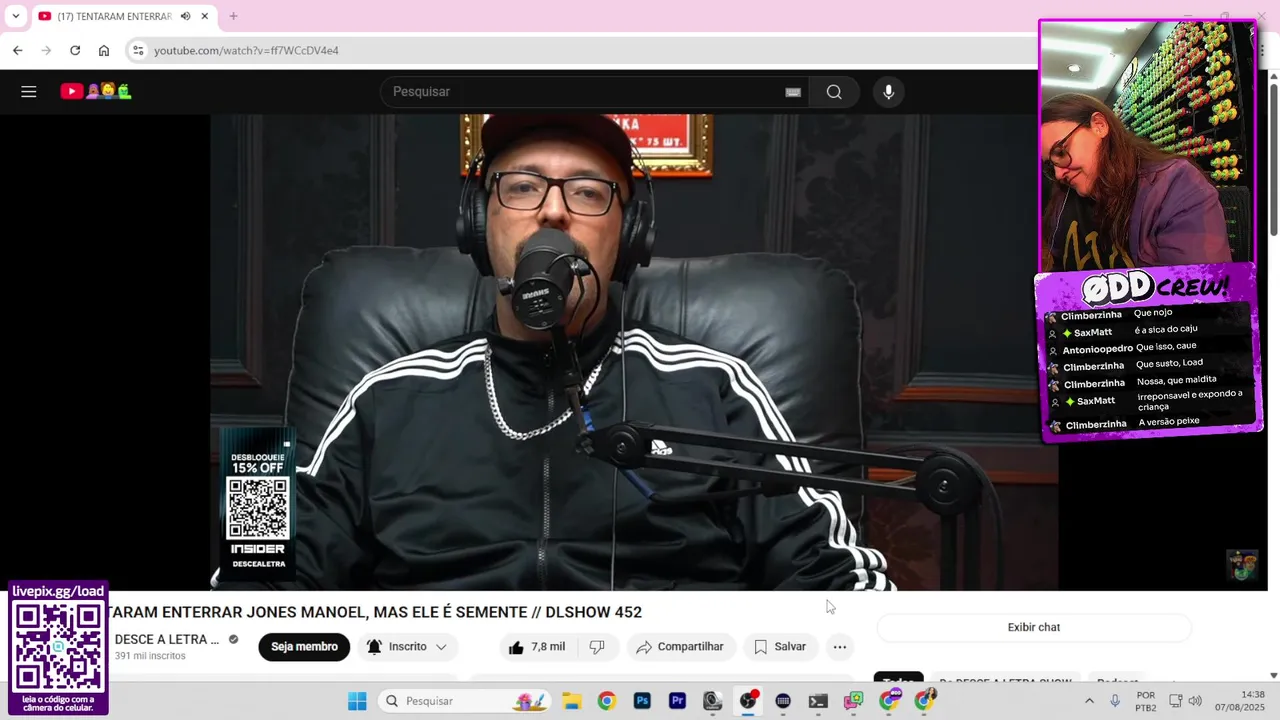Dislike the video with thumbs down
This screenshot has height=720, width=1280.
point(597,647)
